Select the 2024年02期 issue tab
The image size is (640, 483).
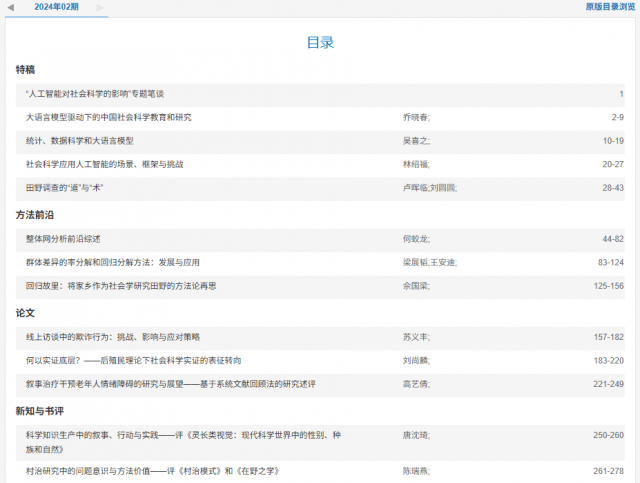tap(56, 7)
